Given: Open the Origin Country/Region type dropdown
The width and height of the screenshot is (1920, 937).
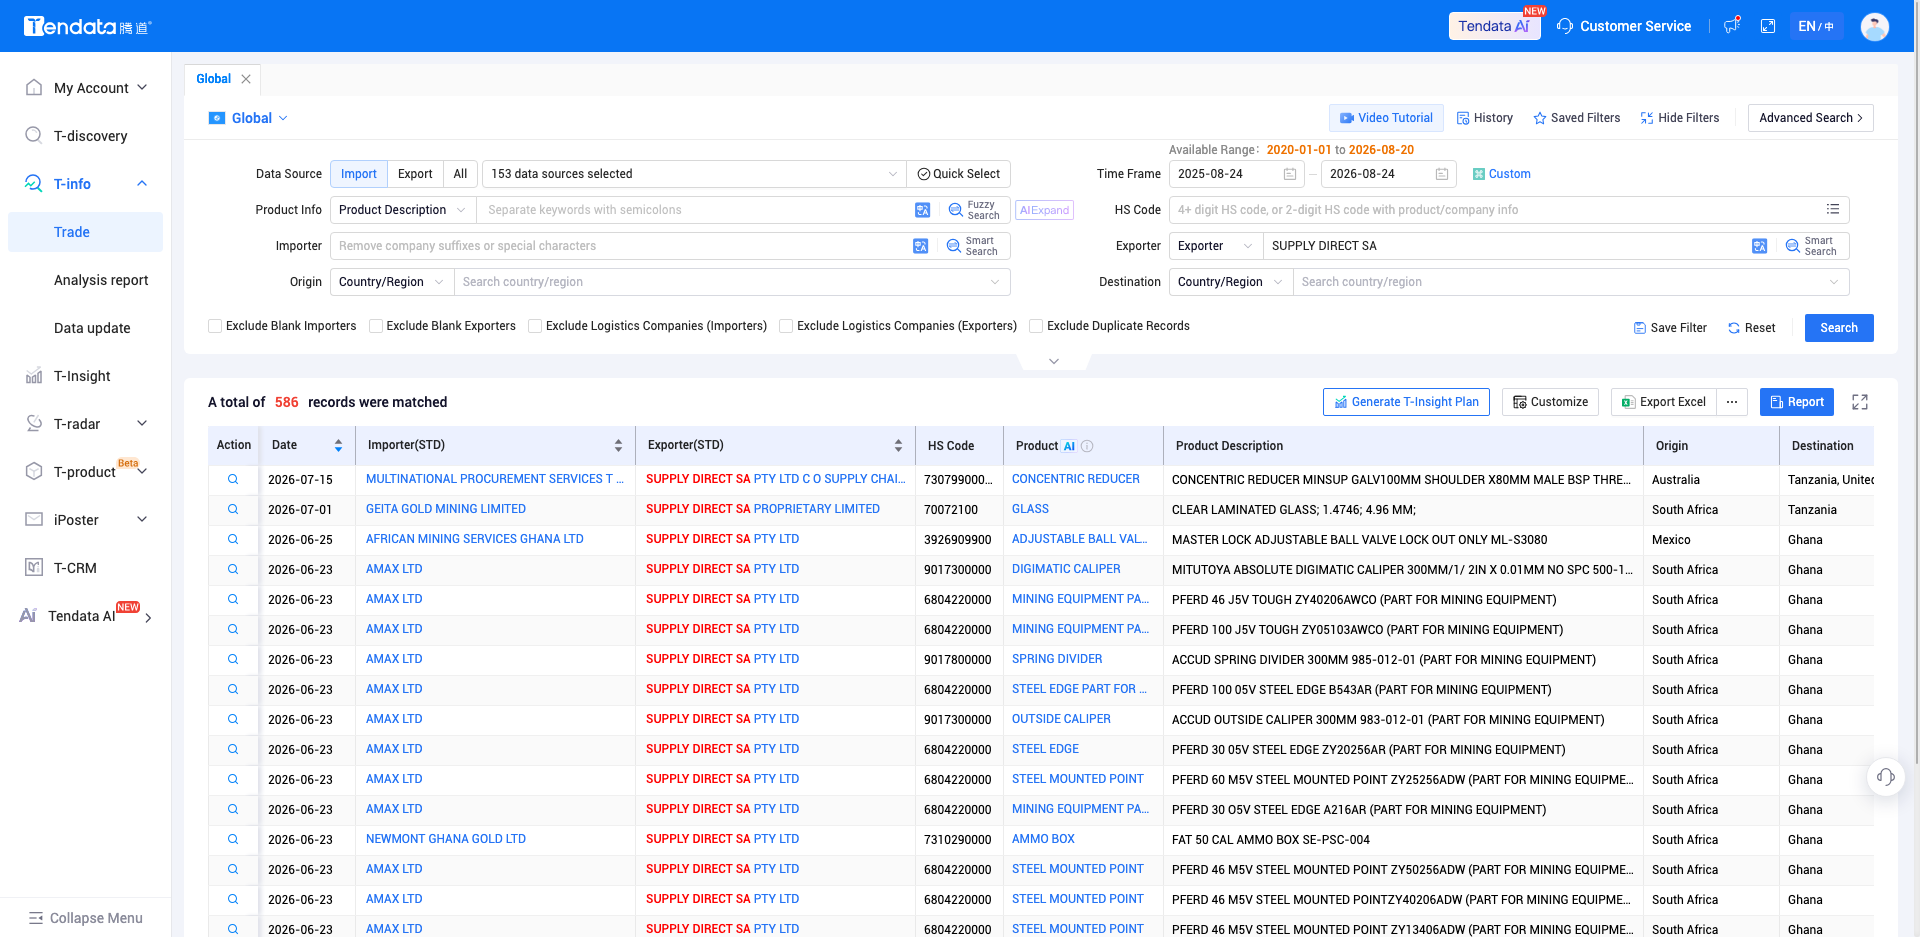Looking at the screenshot, I should pos(392,282).
